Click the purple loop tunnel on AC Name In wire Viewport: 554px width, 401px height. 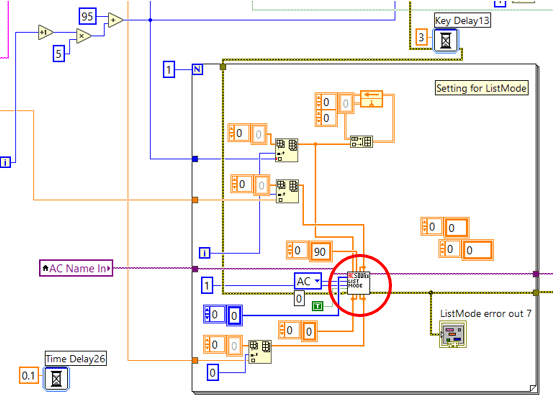[195, 269]
